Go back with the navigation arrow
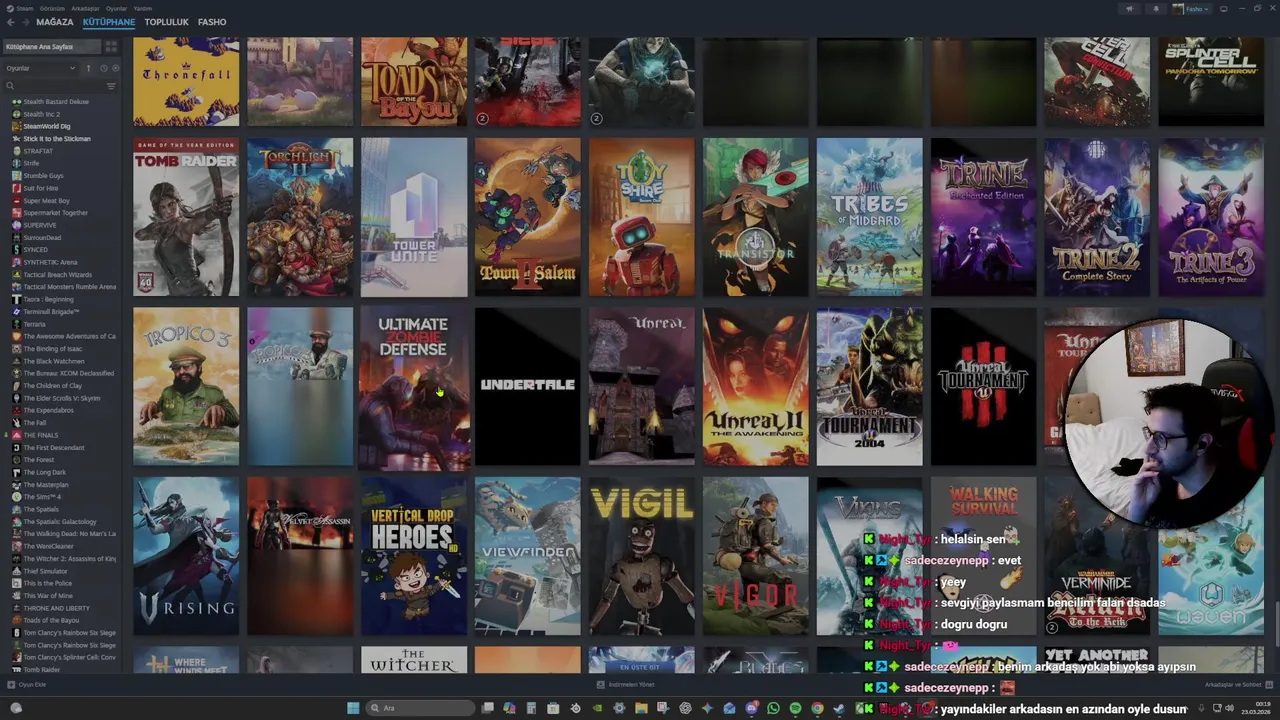This screenshot has height=720, width=1280. tap(9, 22)
